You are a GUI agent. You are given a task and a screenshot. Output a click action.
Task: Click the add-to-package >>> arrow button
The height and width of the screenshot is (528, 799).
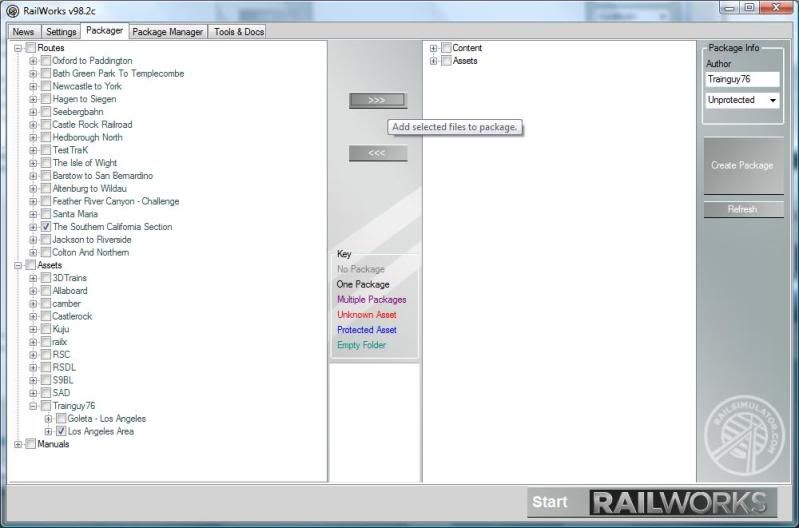[377, 100]
